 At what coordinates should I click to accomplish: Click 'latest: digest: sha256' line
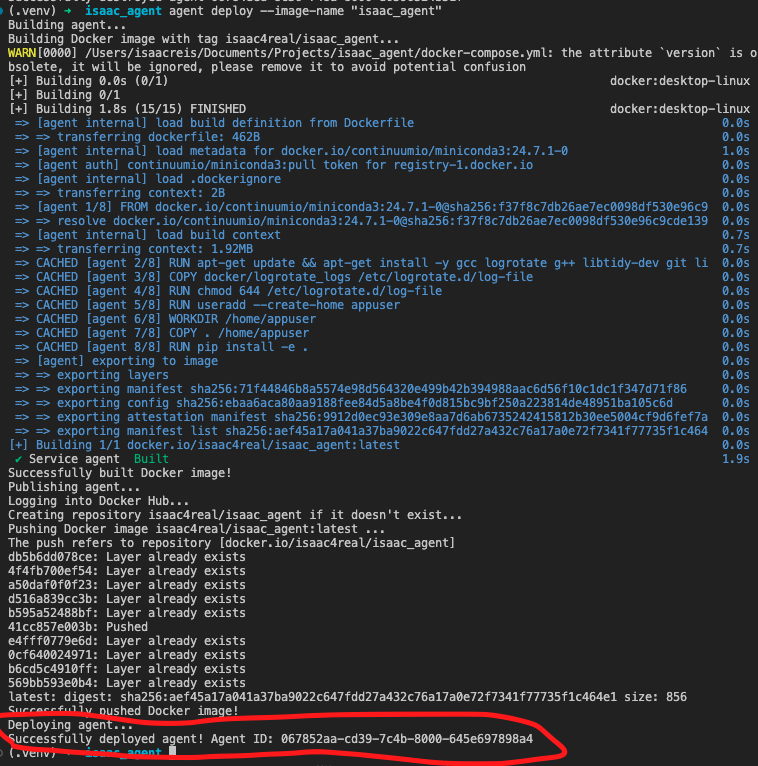347,697
